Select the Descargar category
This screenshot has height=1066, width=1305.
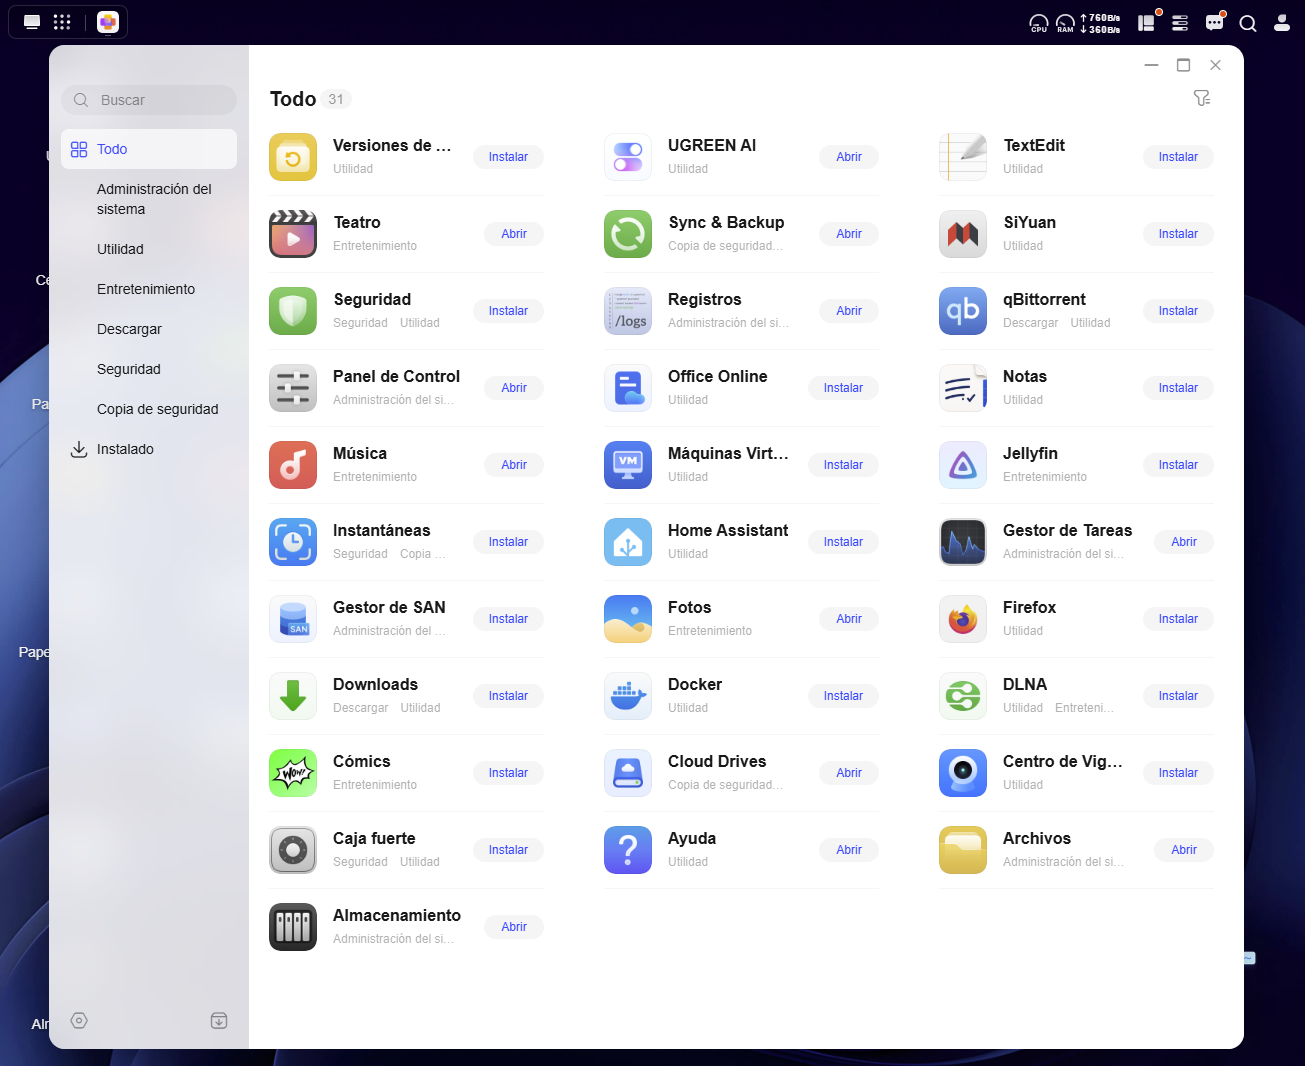click(x=149, y=329)
